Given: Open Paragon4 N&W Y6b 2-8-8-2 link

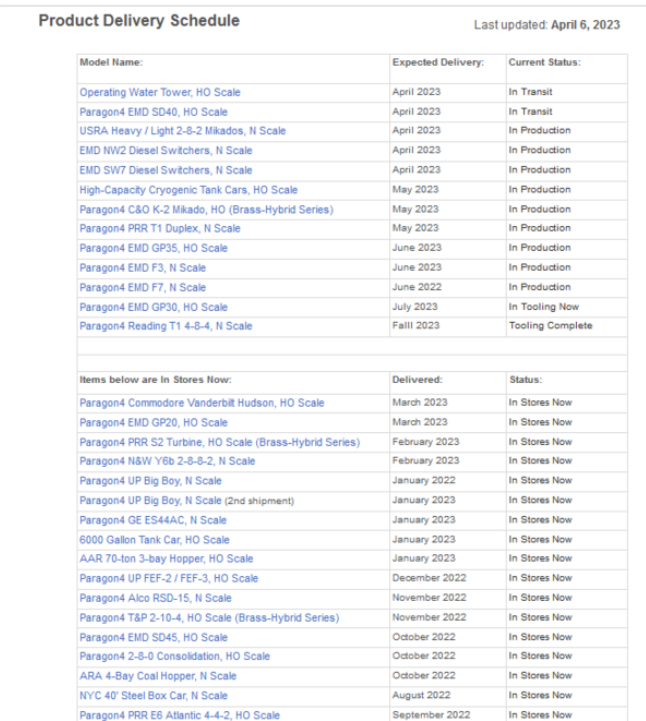Looking at the screenshot, I should pyautogui.click(x=167, y=461).
